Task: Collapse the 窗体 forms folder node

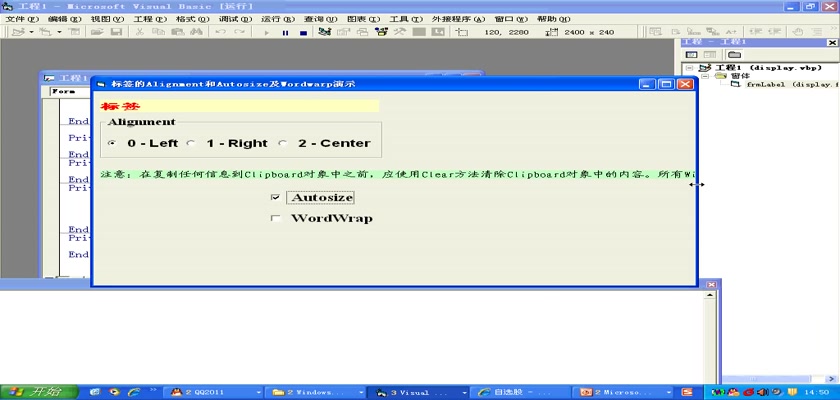Action: [x=703, y=77]
